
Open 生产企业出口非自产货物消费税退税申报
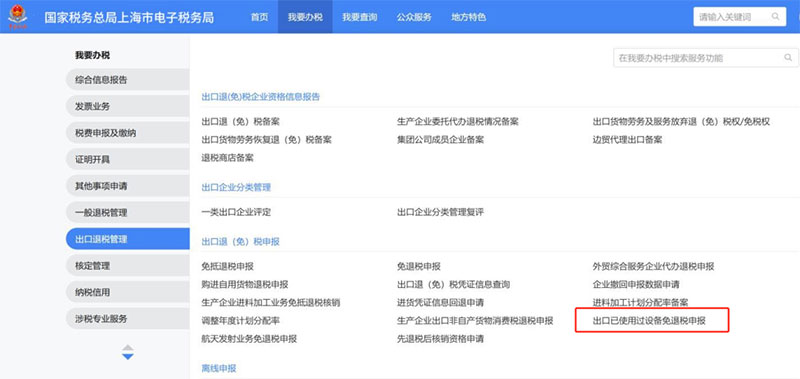(475, 321)
